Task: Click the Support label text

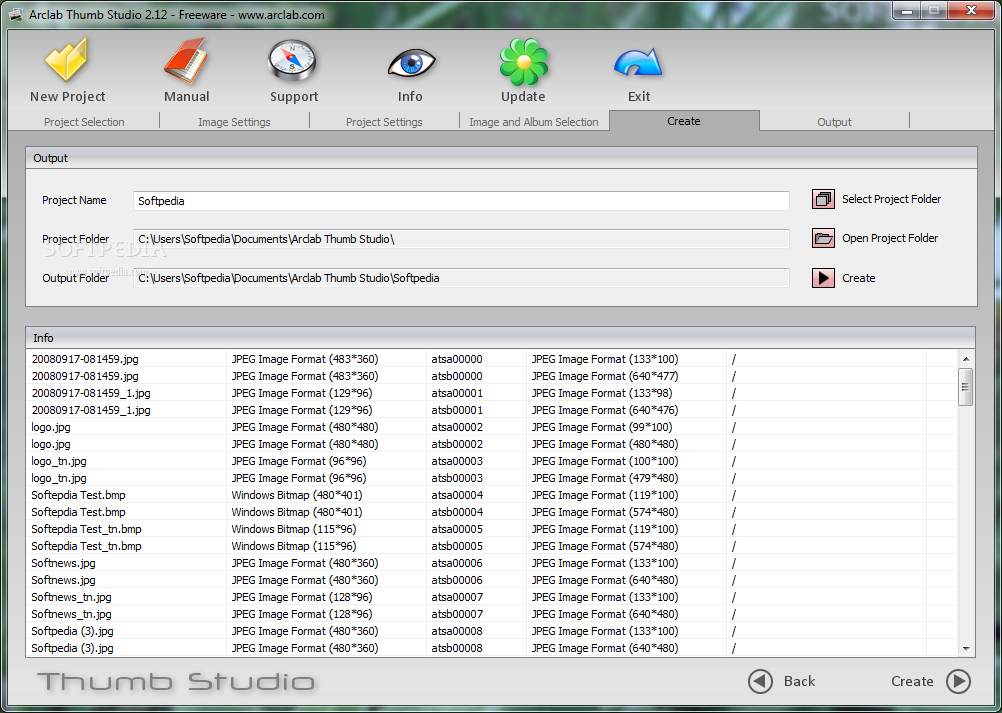Action: pyautogui.click(x=294, y=96)
